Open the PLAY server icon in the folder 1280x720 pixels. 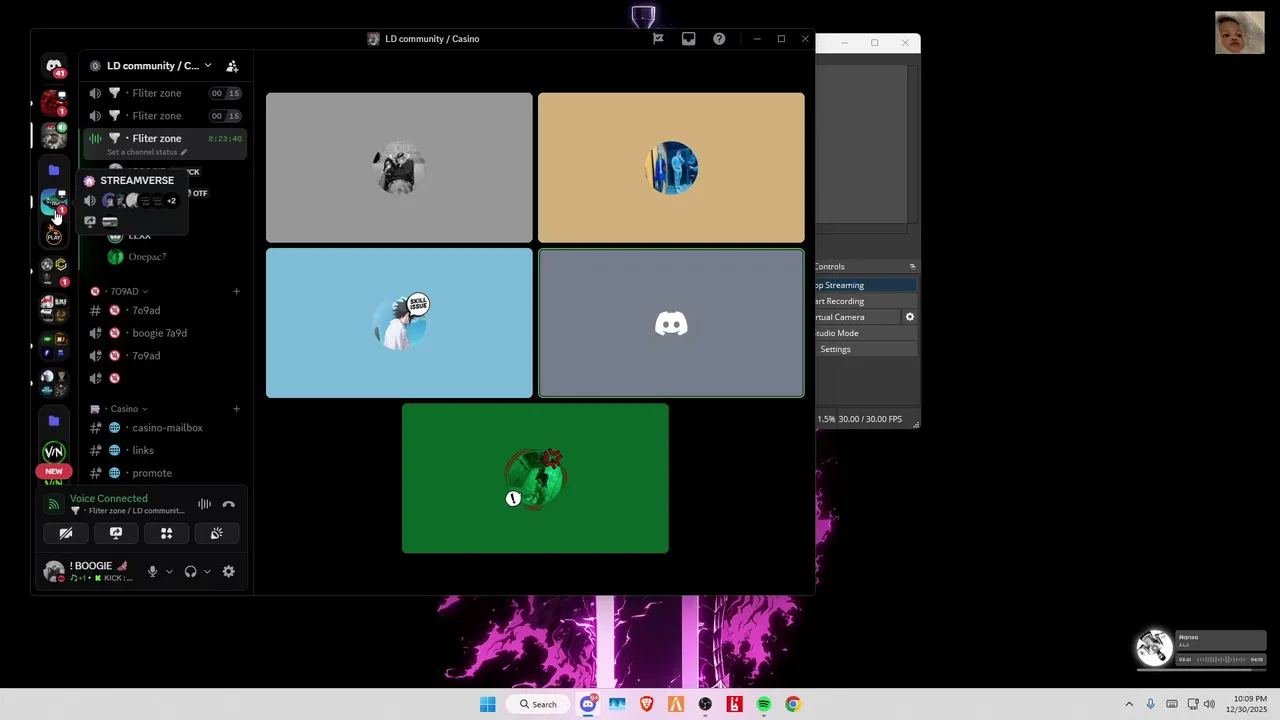(x=54, y=235)
